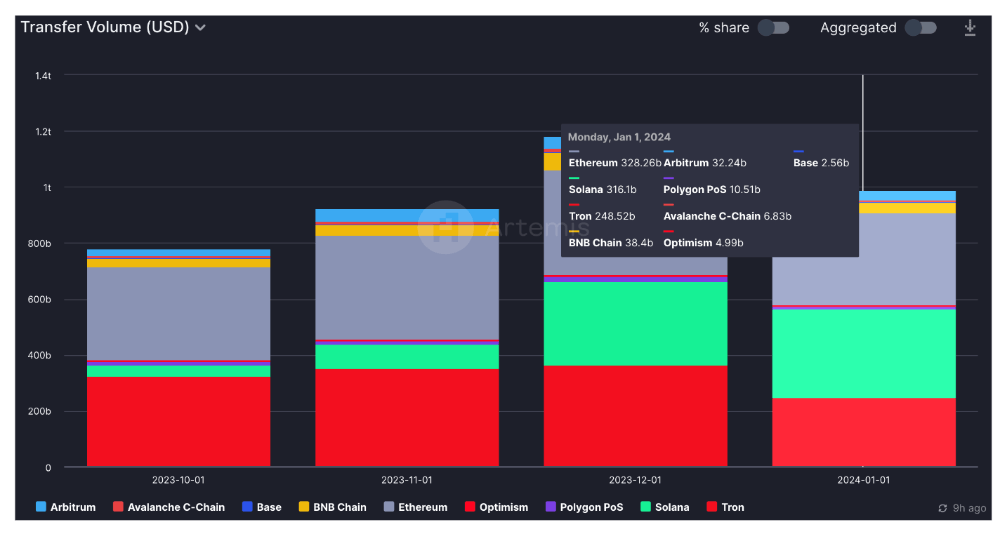The height and width of the screenshot is (534, 1000).
Task: Turn on the Aggregated toggle
Action: [x=920, y=27]
